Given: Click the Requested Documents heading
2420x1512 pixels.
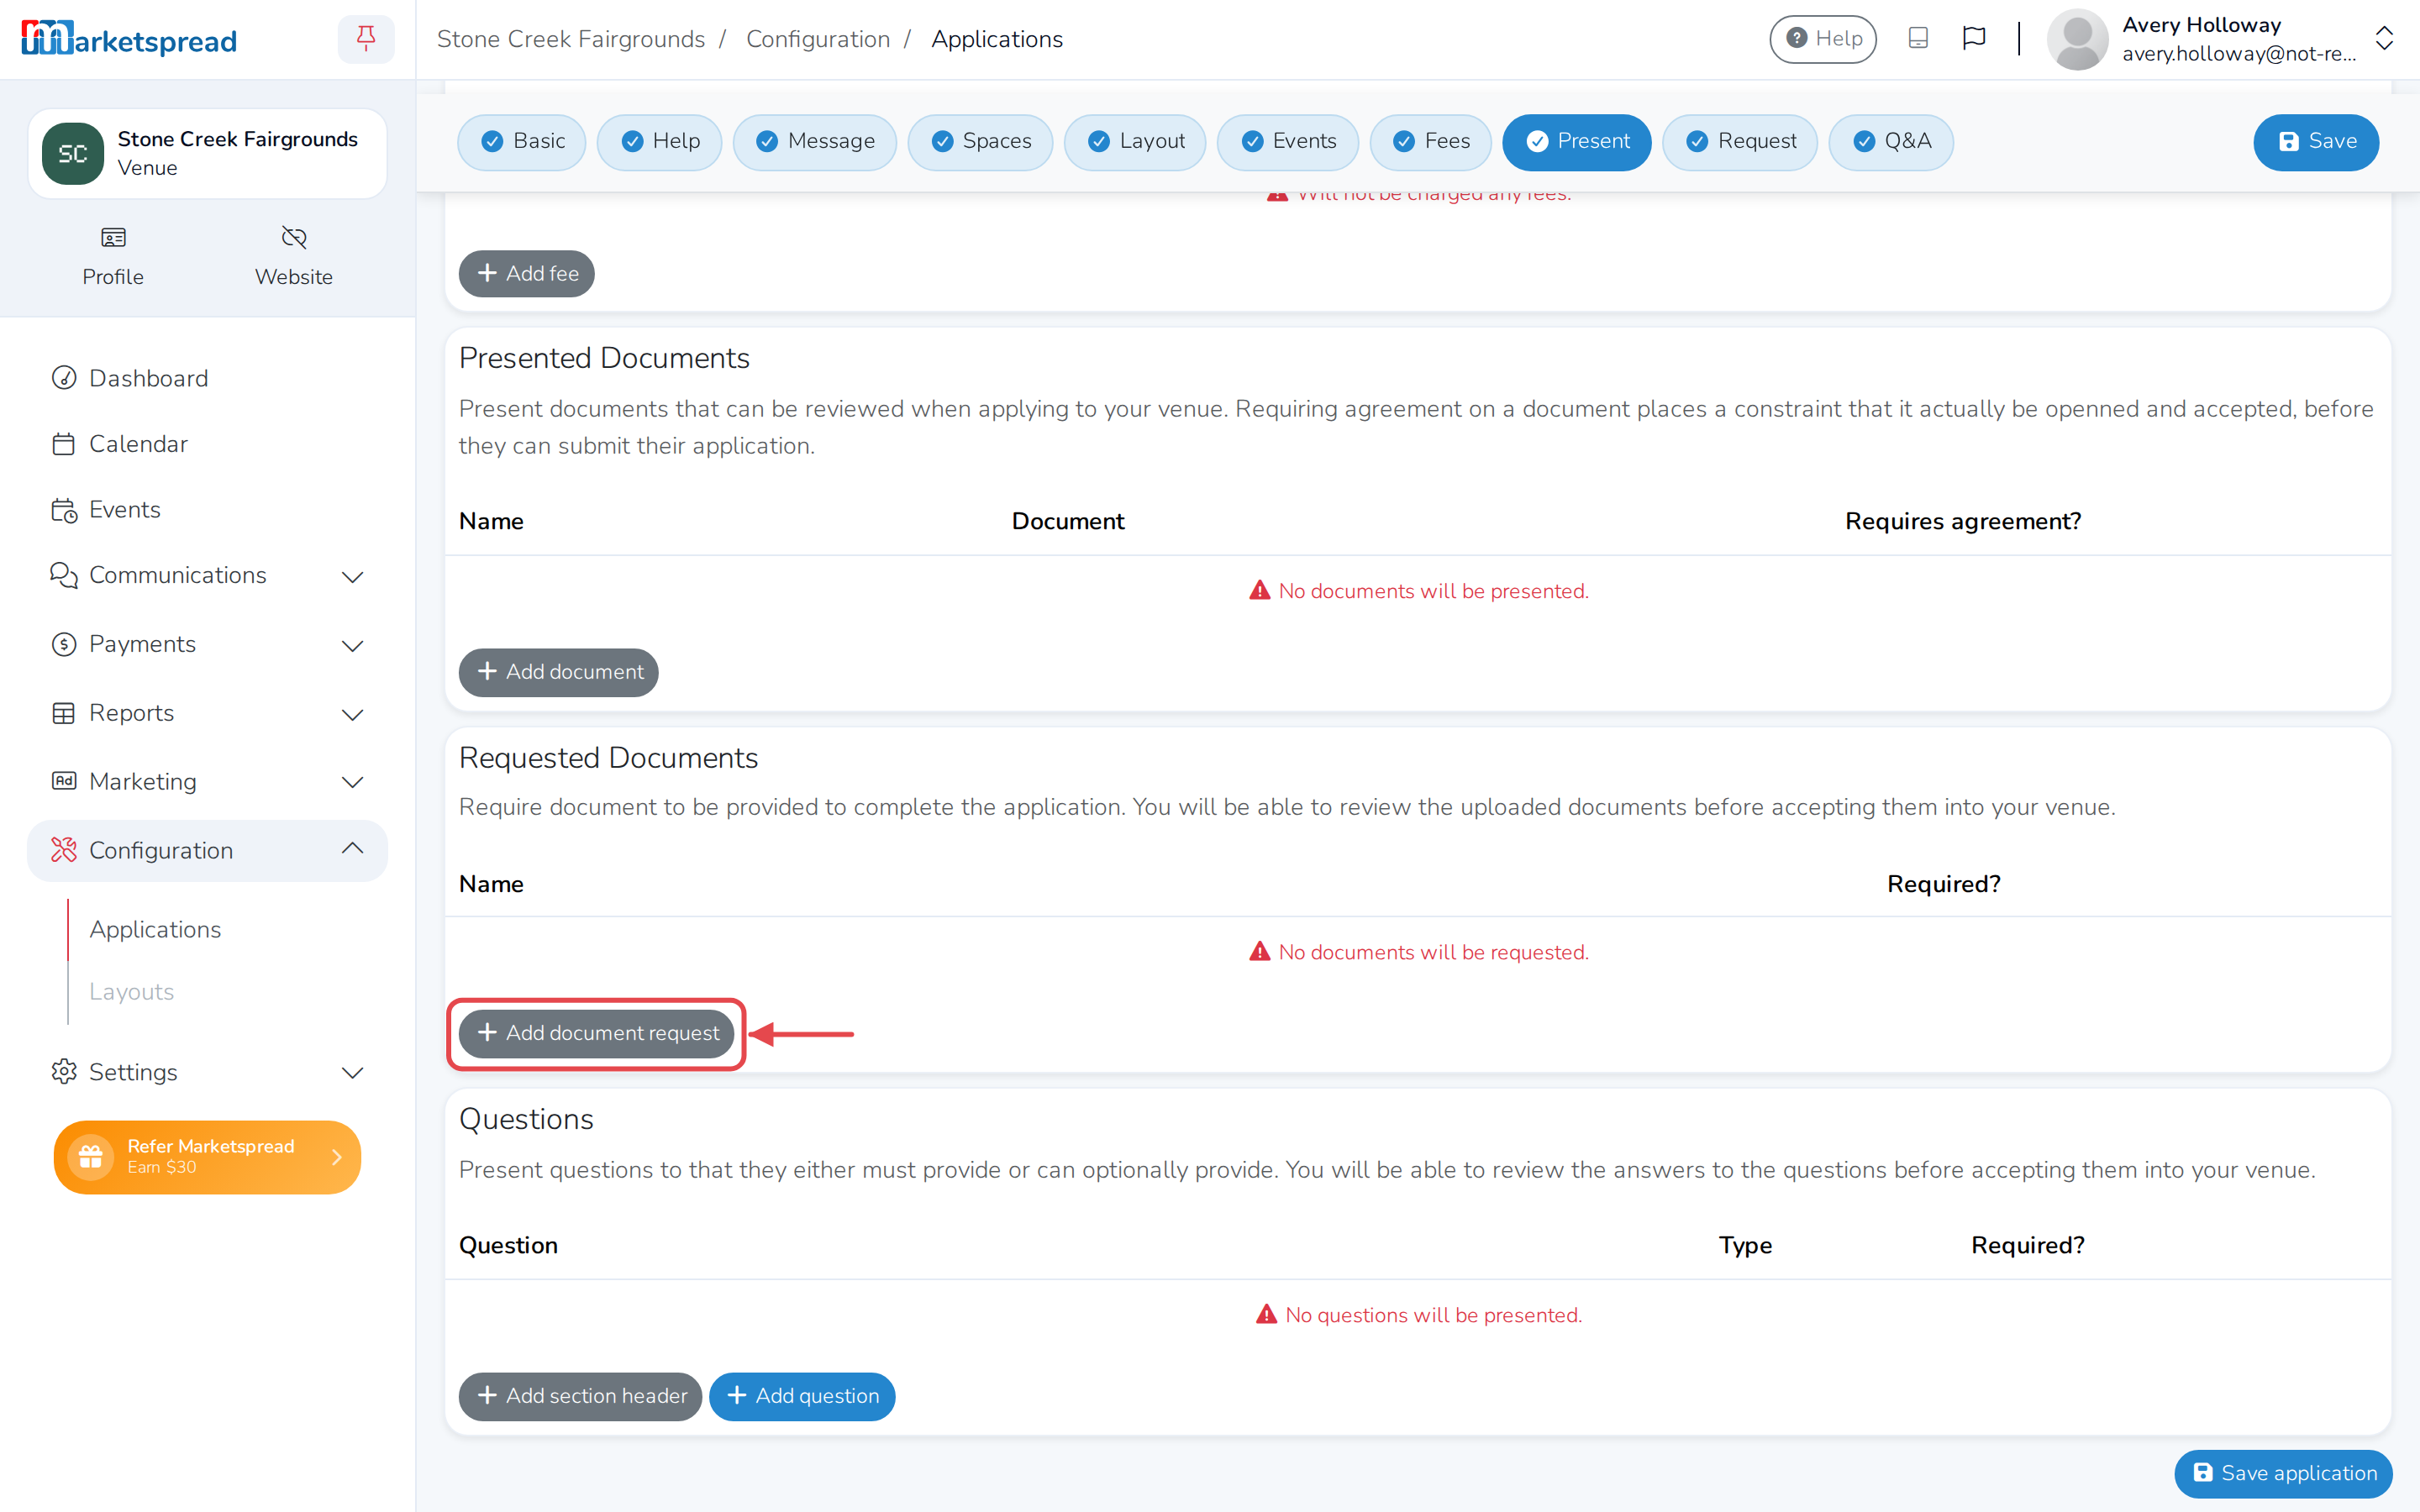Looking at the screenshot, I should (x=608, y=758).
